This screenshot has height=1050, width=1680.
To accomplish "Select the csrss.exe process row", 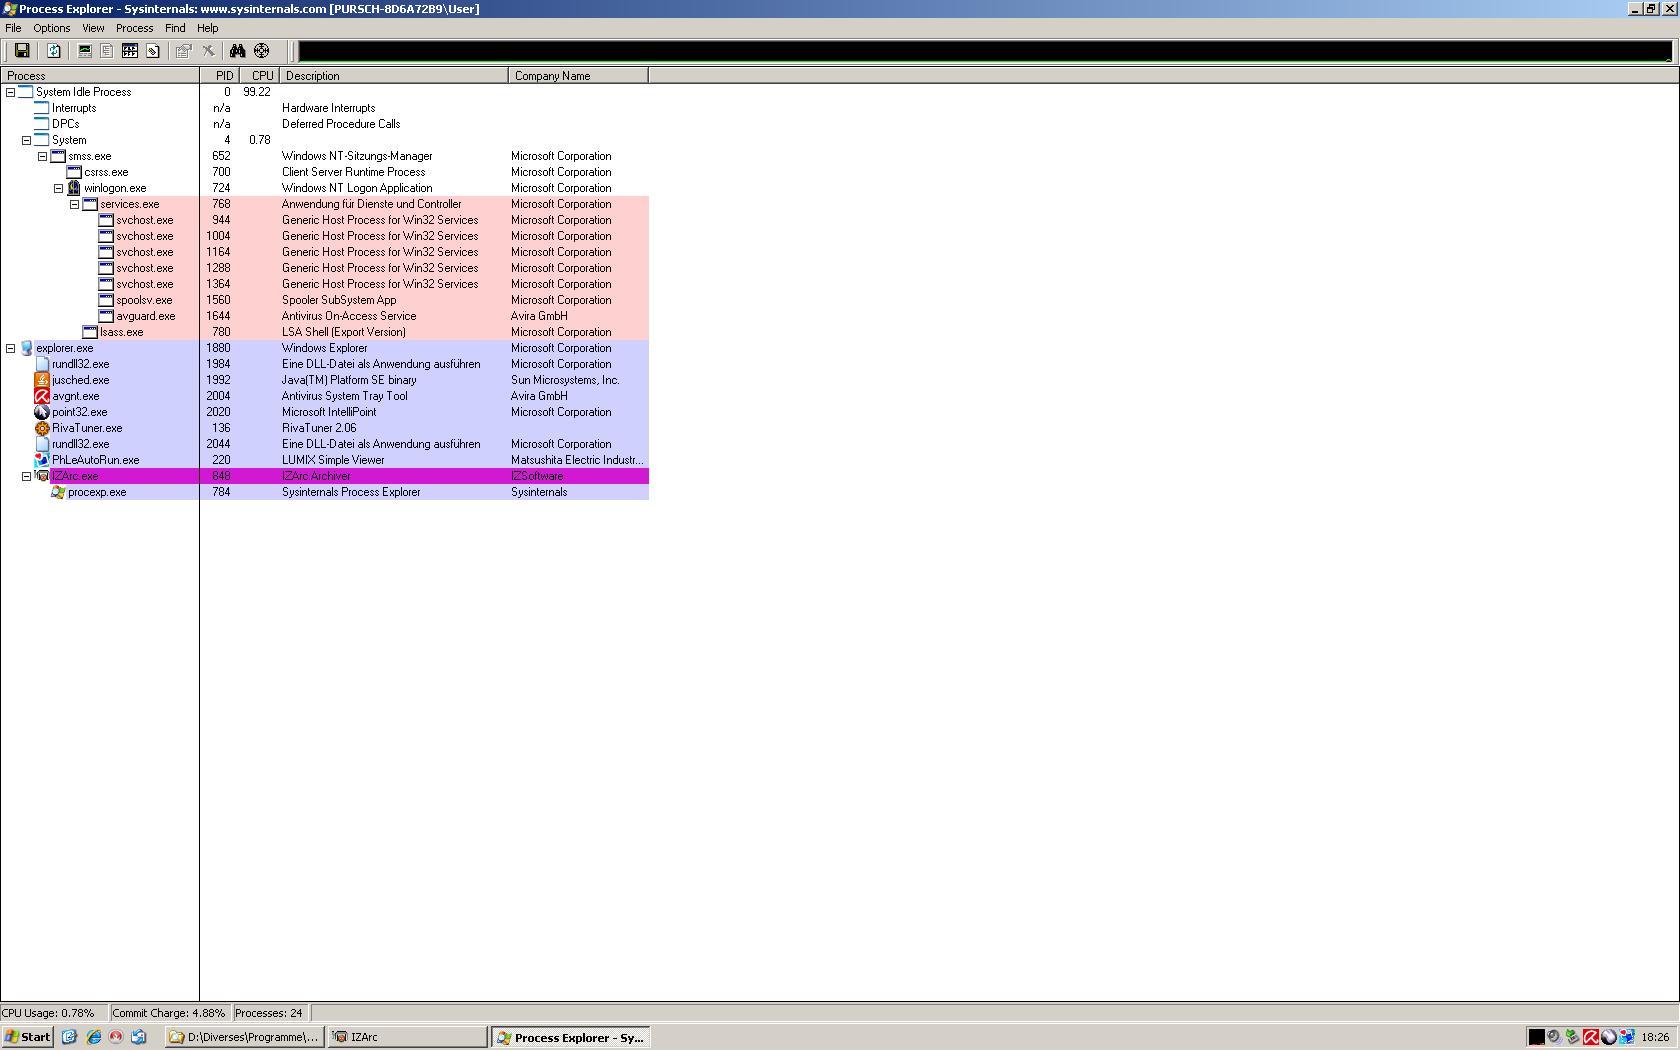I will point(324,172).
